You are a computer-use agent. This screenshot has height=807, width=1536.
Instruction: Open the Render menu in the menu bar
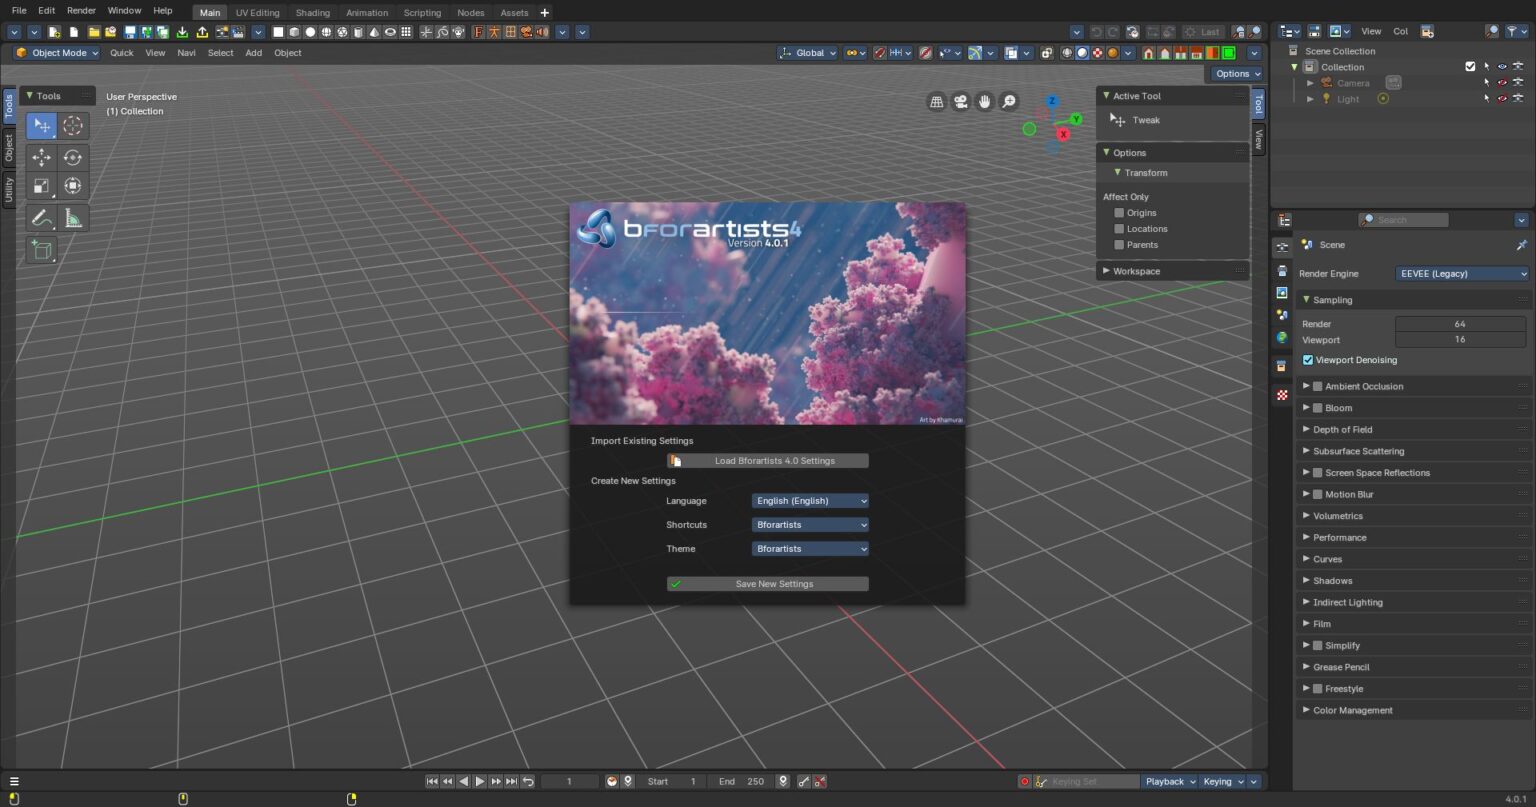[x=80, y=10]
